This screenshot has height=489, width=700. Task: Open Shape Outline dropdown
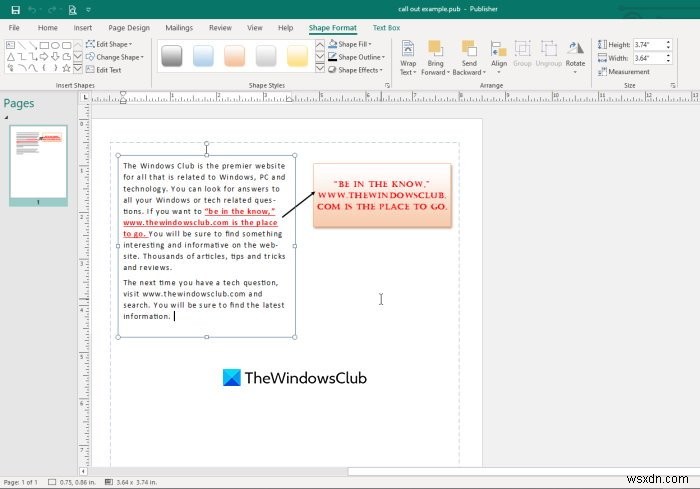356,57
